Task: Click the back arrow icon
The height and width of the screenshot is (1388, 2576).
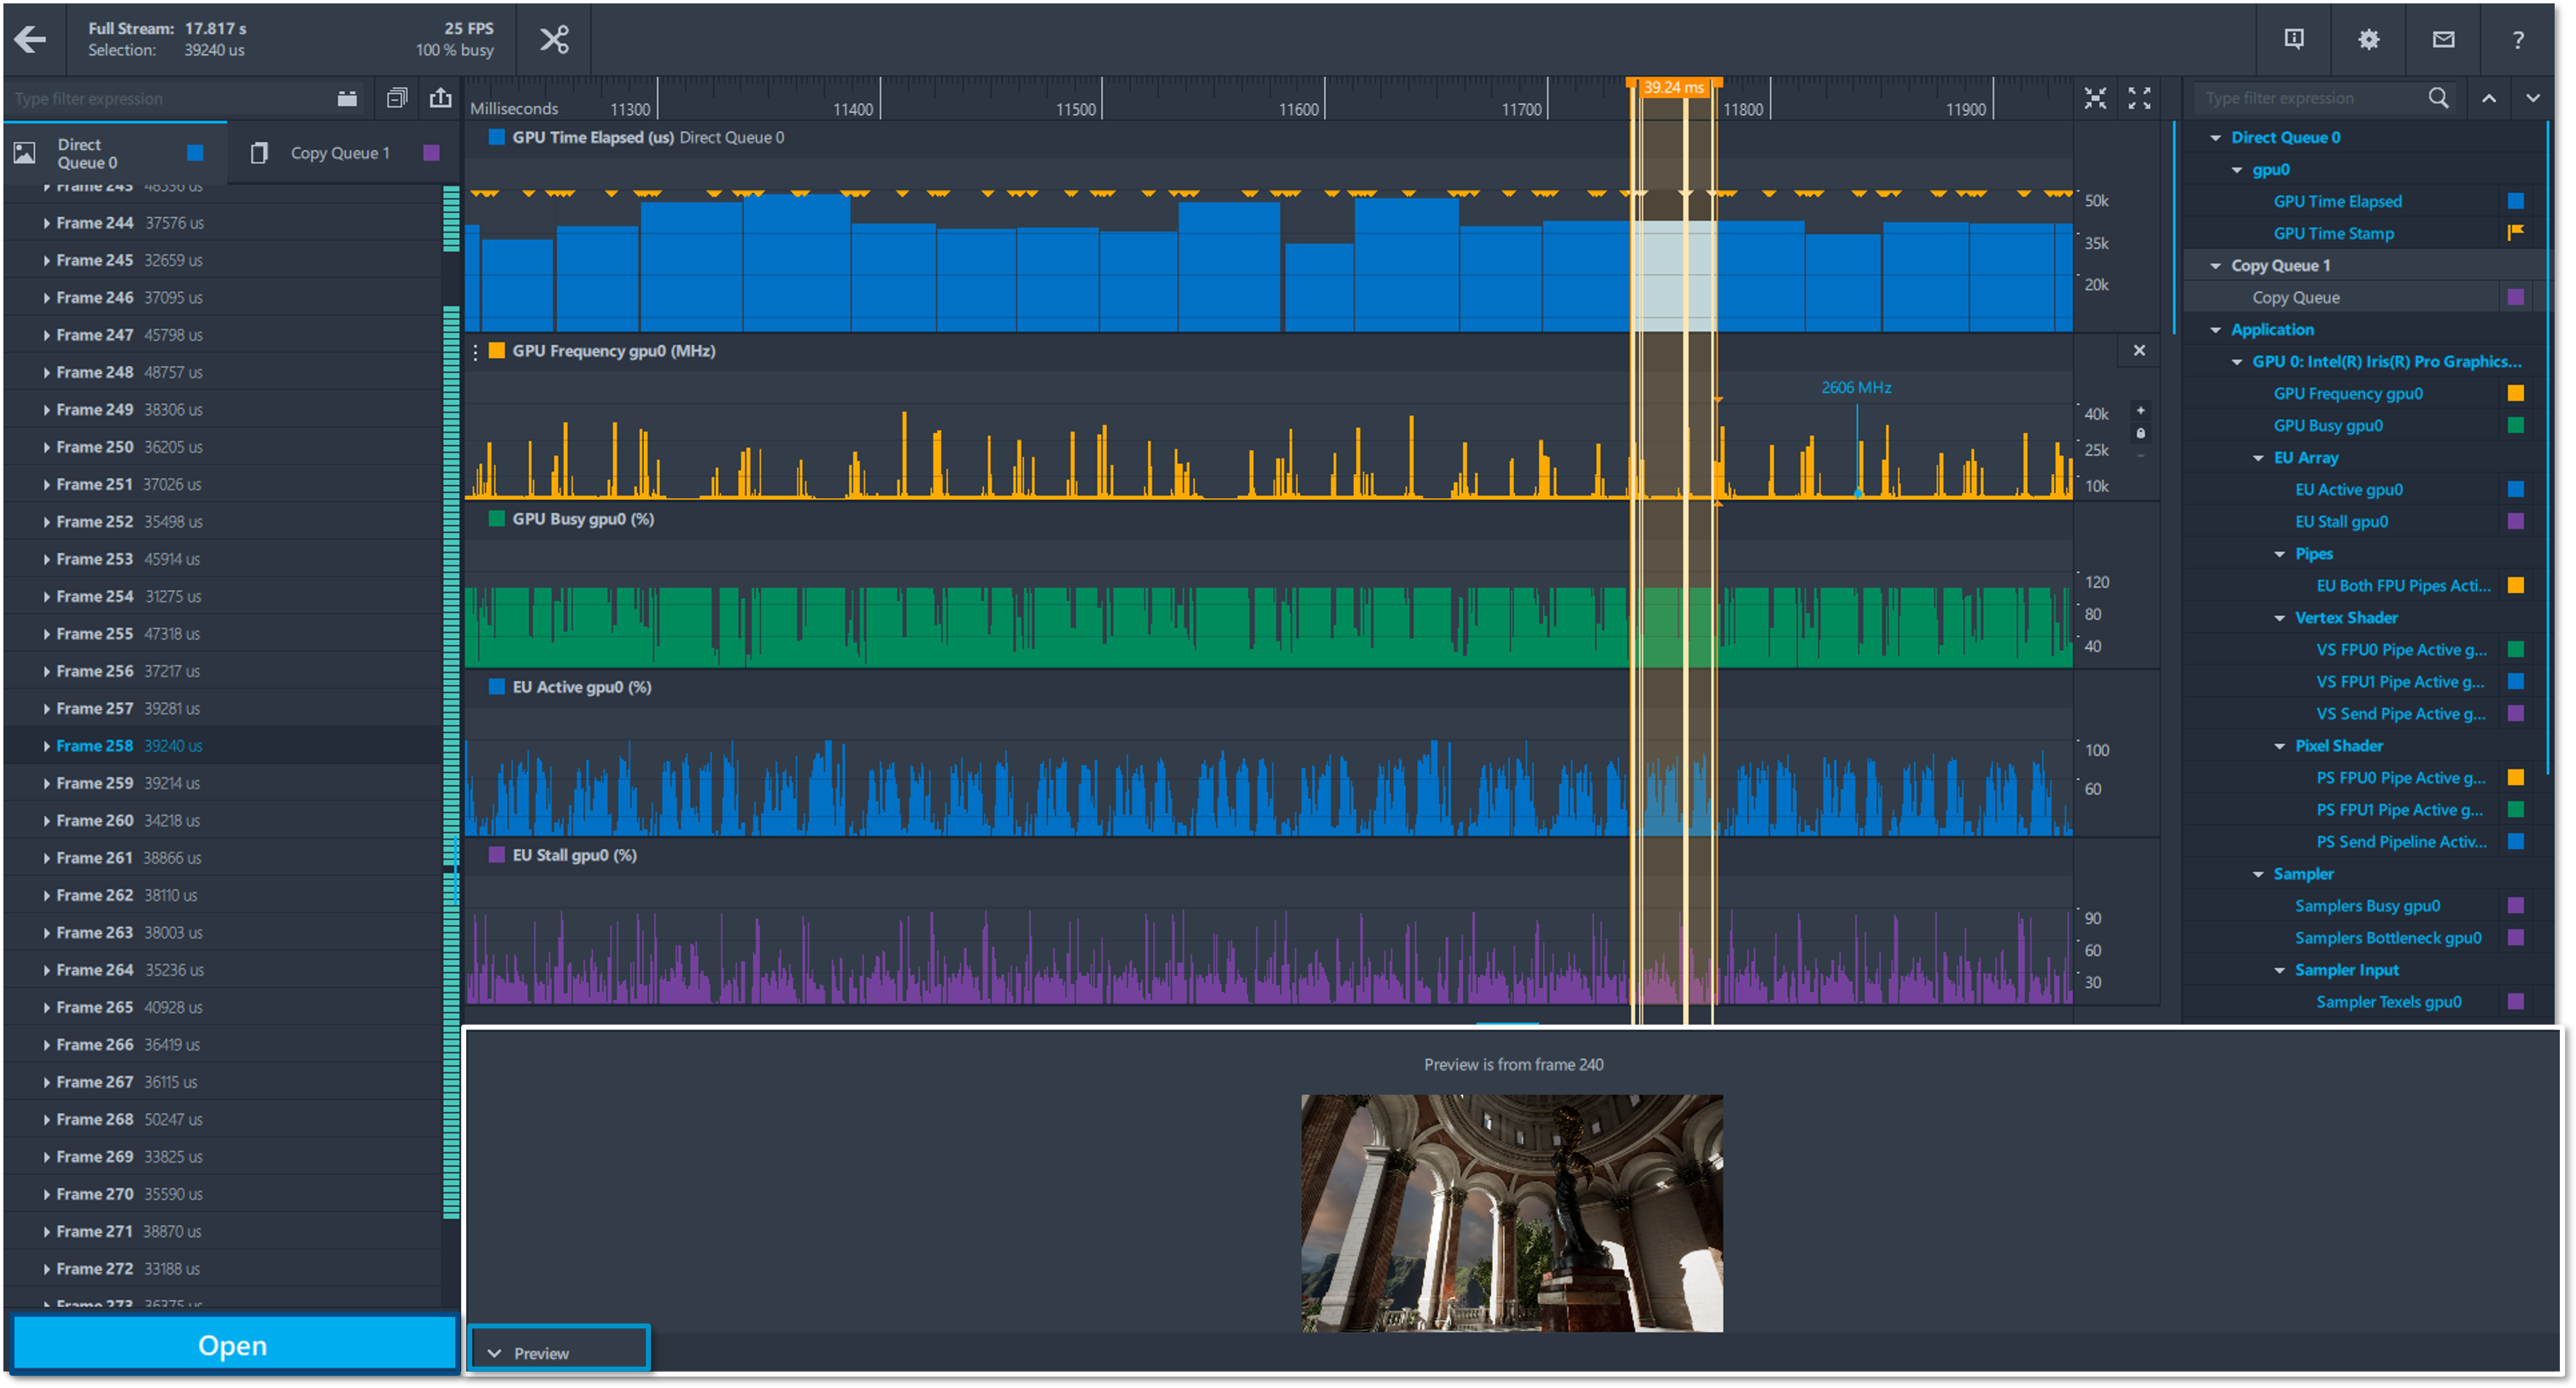Action: tap(30, 39)
